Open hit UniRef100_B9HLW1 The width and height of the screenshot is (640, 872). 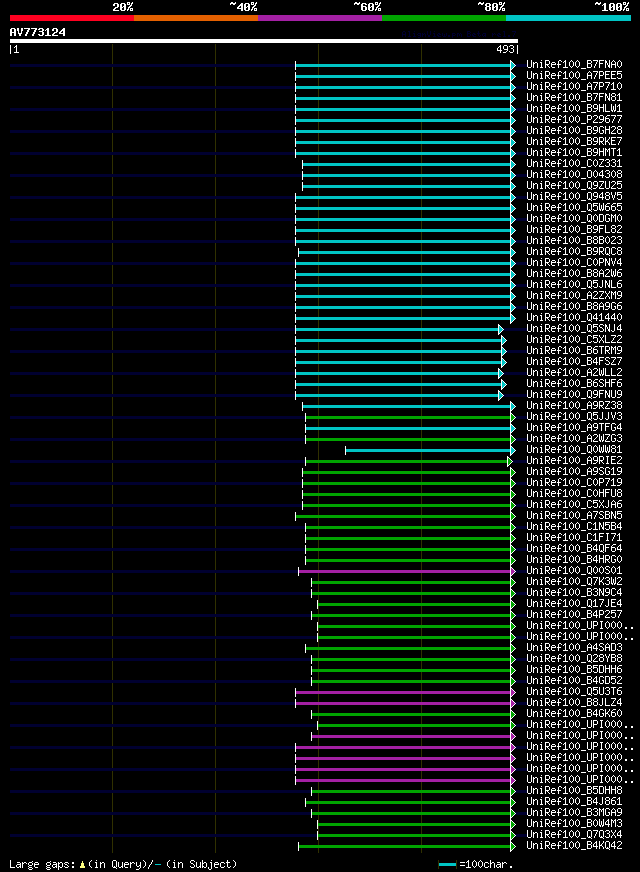tap(574, 108)
